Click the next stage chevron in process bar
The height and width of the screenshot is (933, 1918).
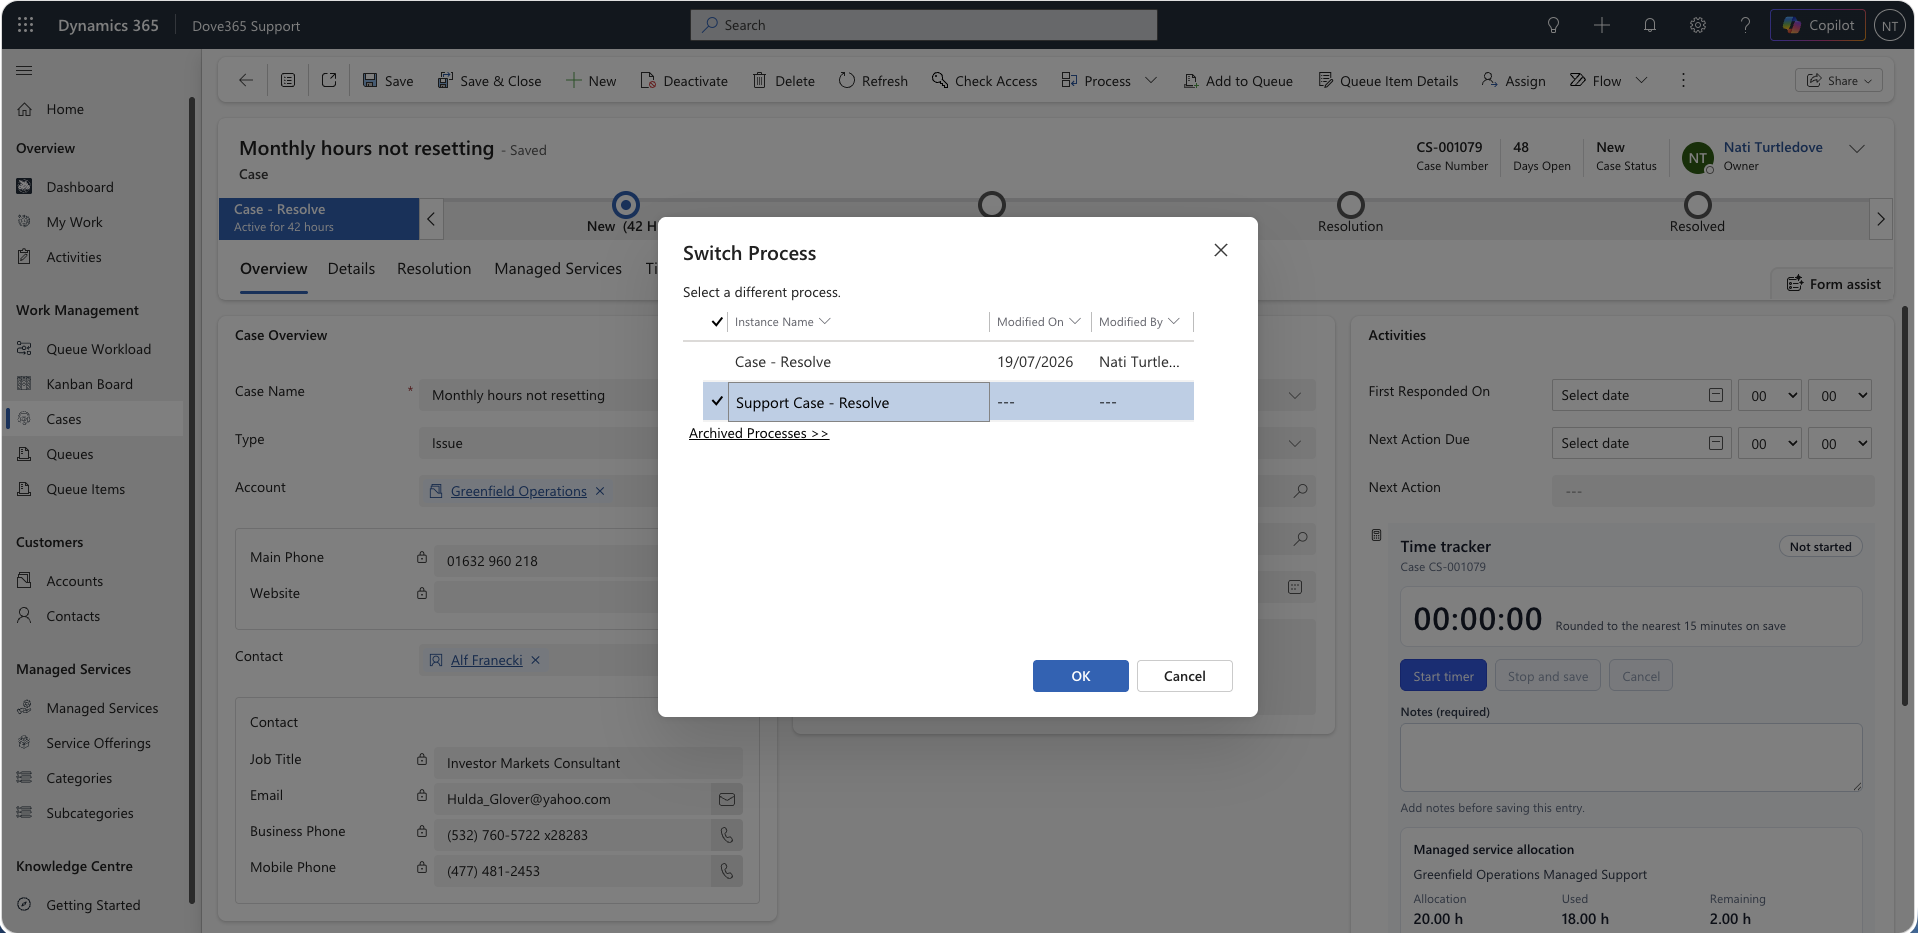point(1881,219)
